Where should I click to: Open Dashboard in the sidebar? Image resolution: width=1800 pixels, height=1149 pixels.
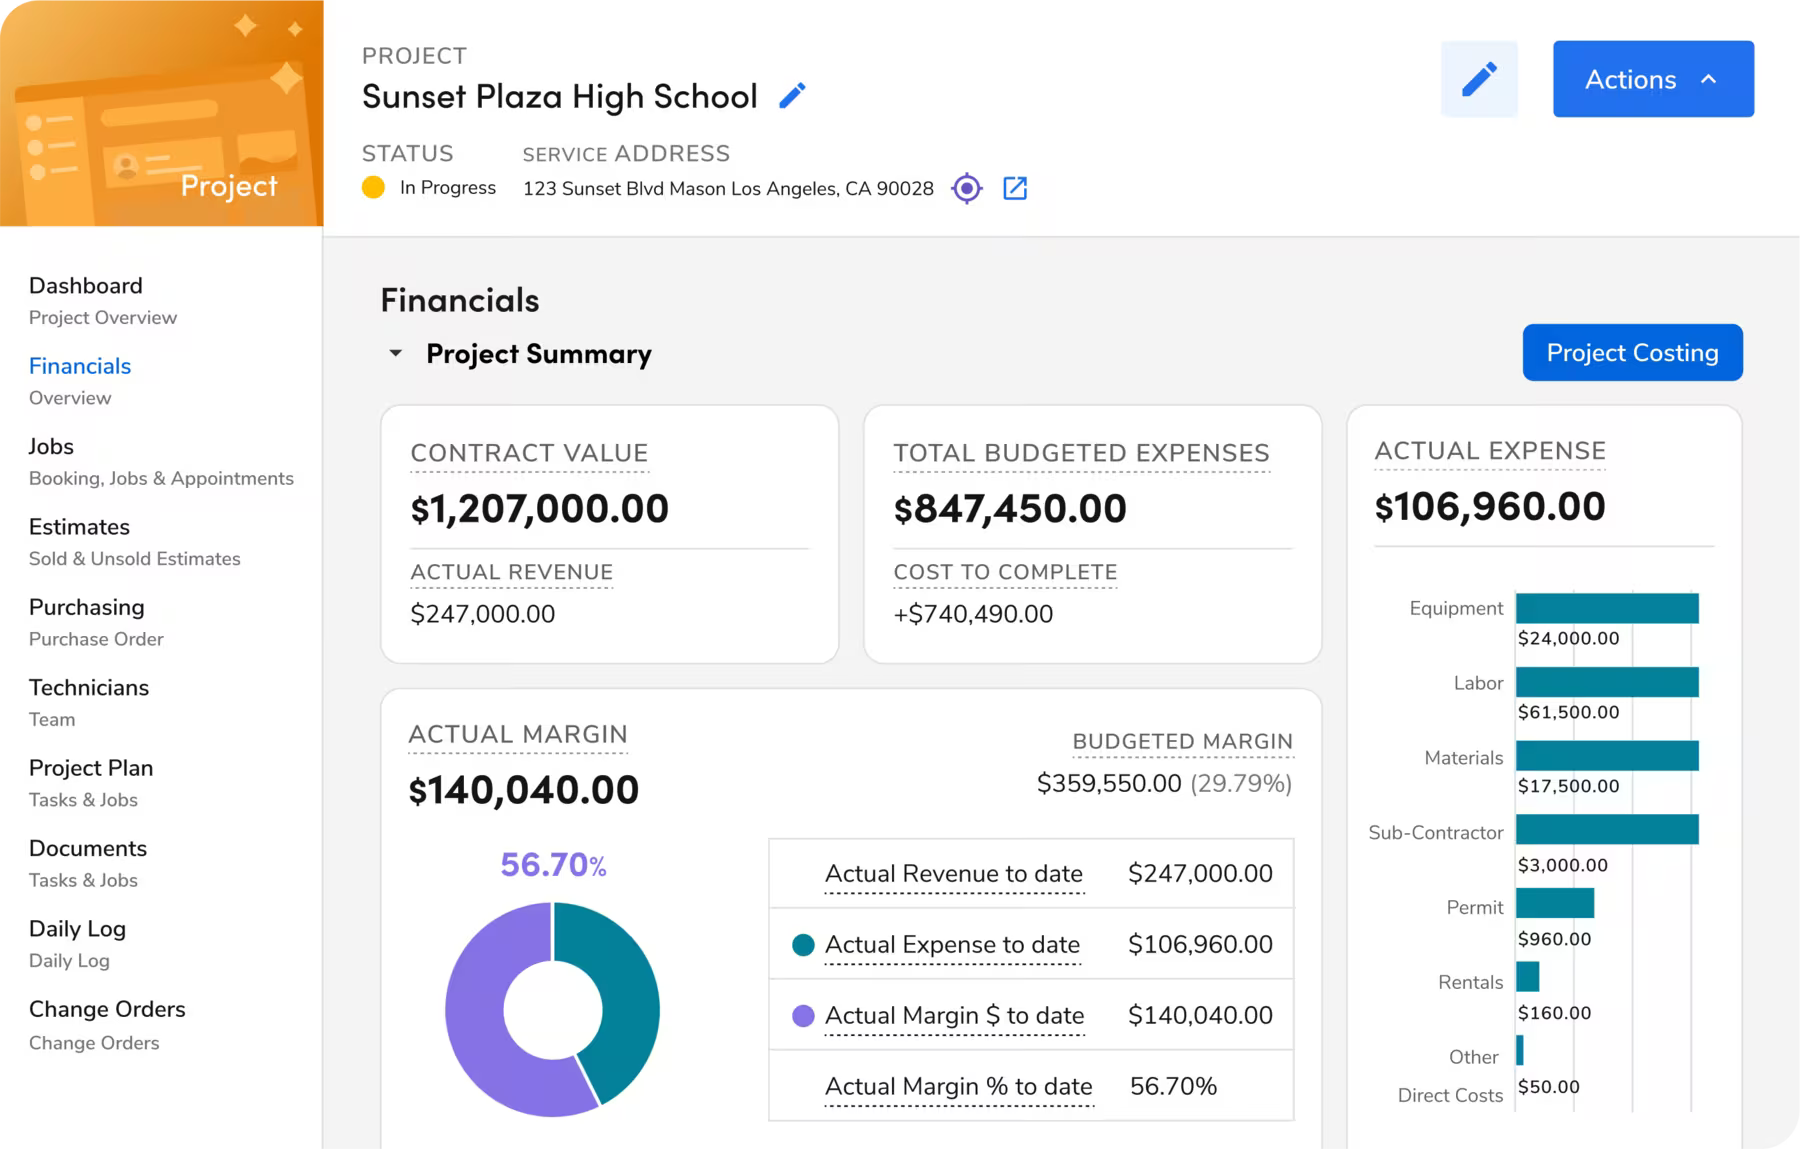tap(86, 286)
